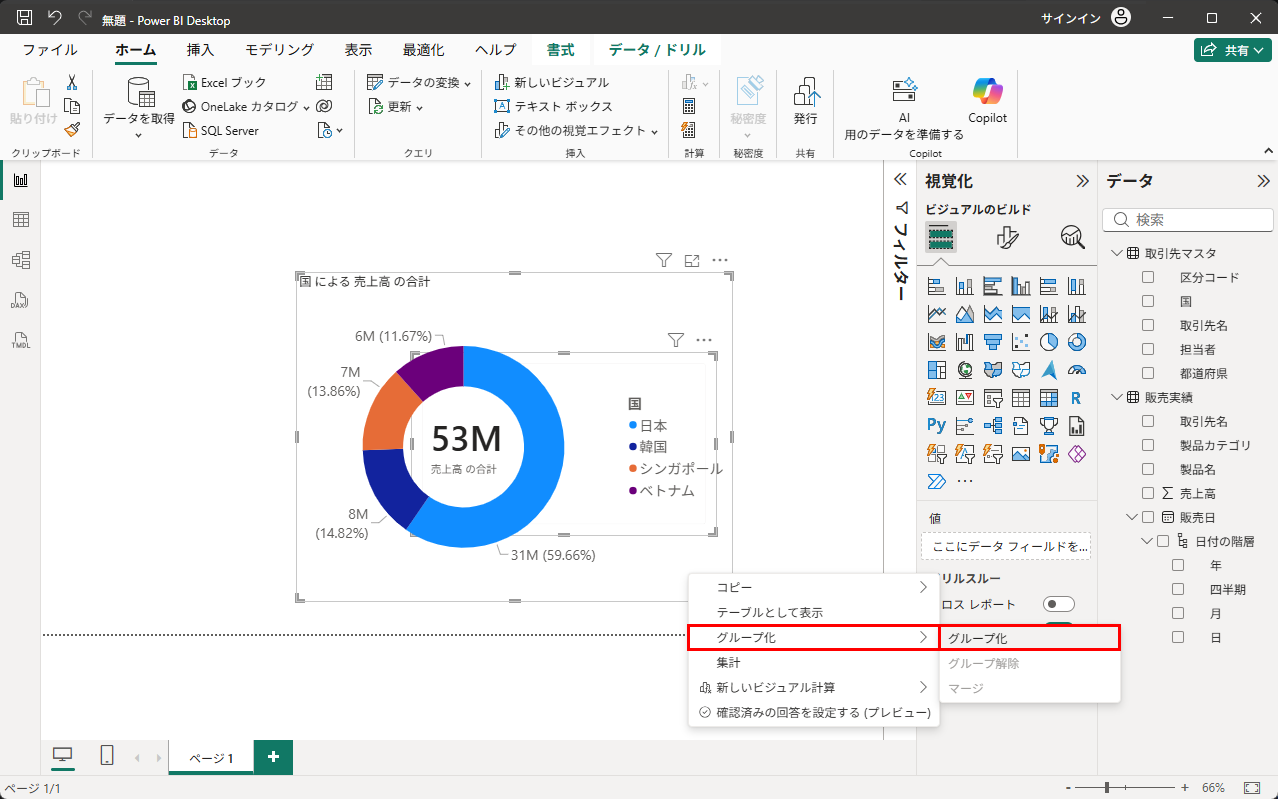The image size is (1278, 799).
Task: Select the R script visual
Action: point(1077,398)
